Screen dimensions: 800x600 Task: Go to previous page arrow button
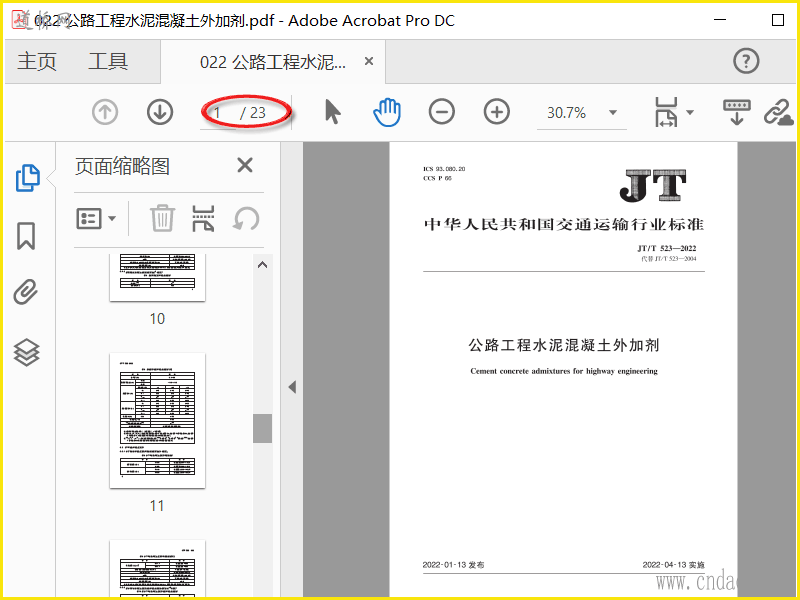(105, 112)
